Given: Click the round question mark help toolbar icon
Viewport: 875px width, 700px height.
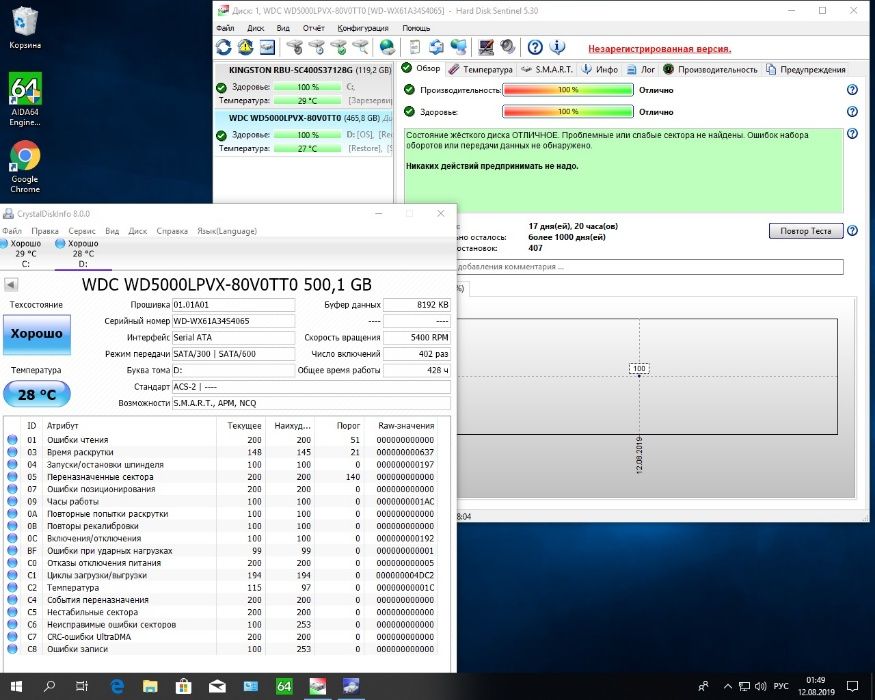Looking at the screenshot, I should [535, 48].
